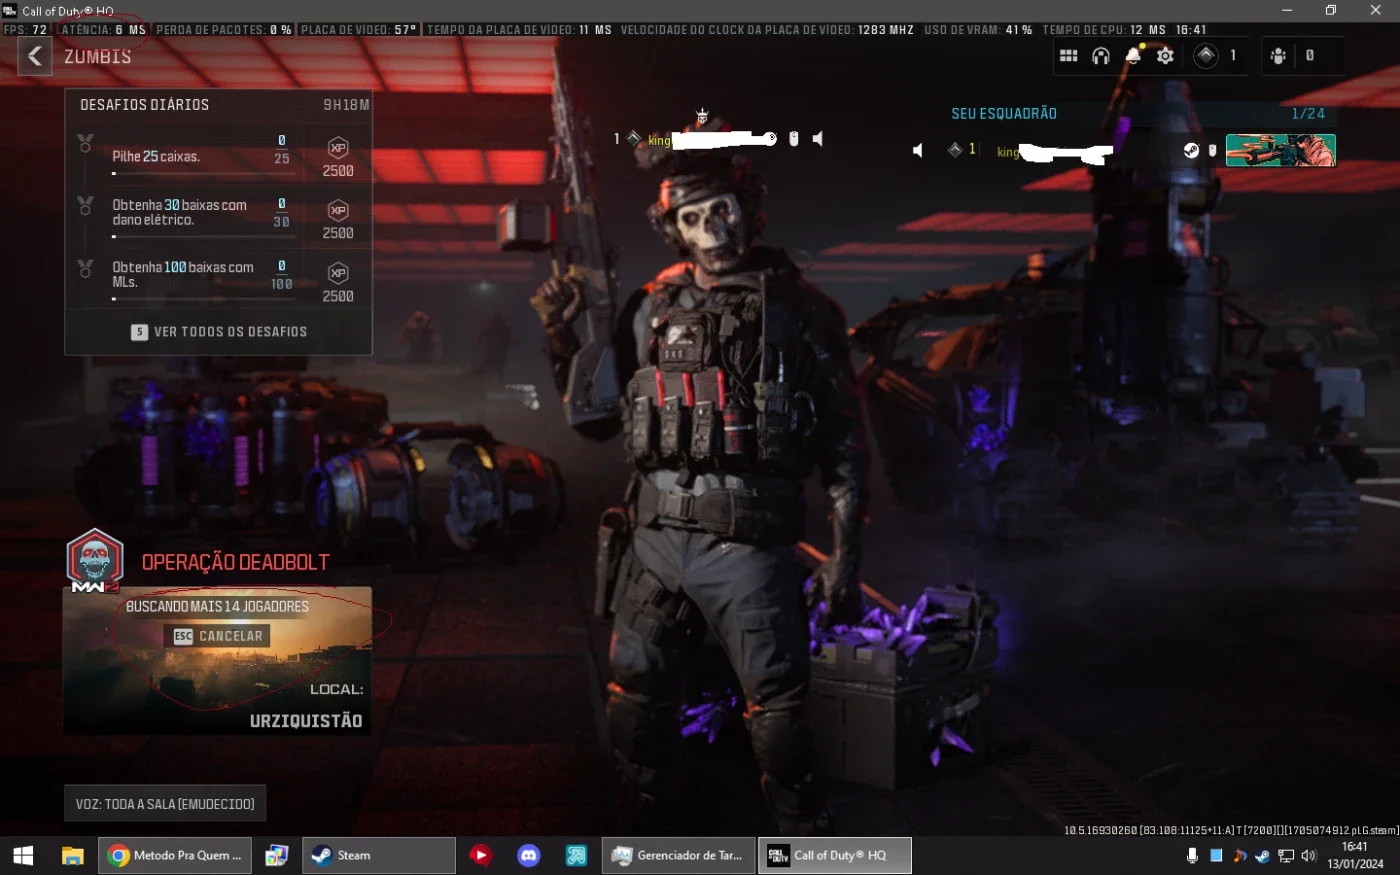Open the squad member calling card
This screenshot has width=1400, height=875.
pyautogui.click(x=1281, y=150)
